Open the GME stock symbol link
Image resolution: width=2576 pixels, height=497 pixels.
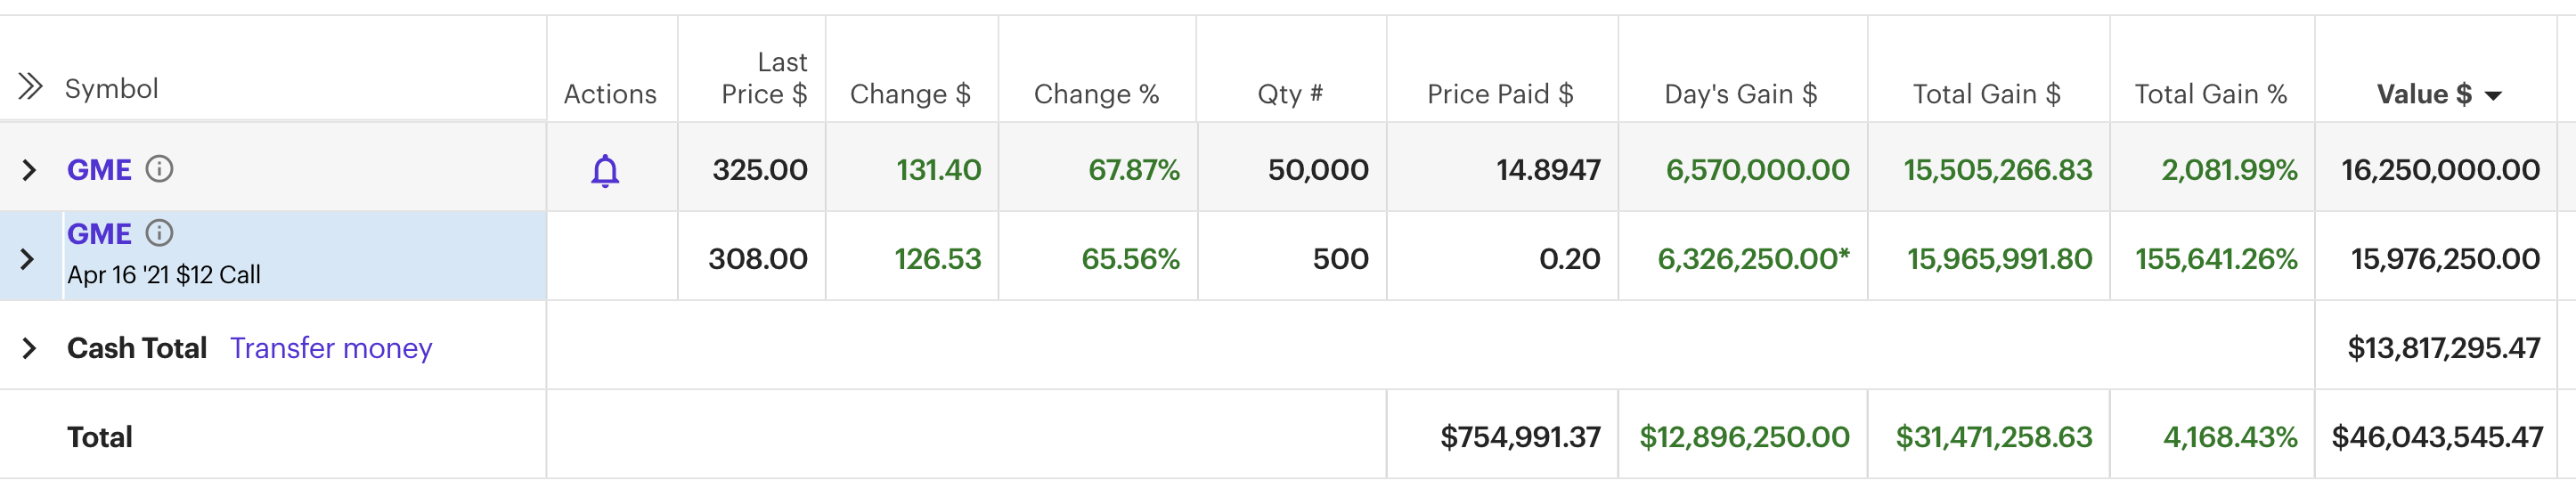pos(99,170)
